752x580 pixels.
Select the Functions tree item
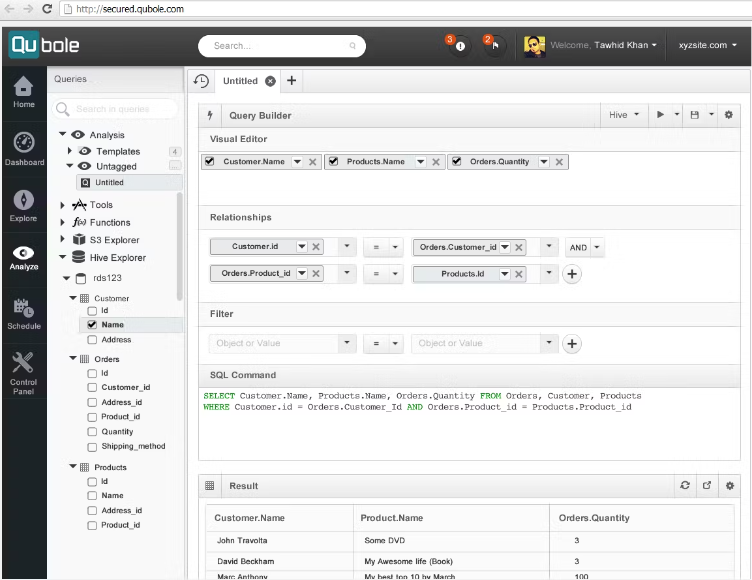110,223
